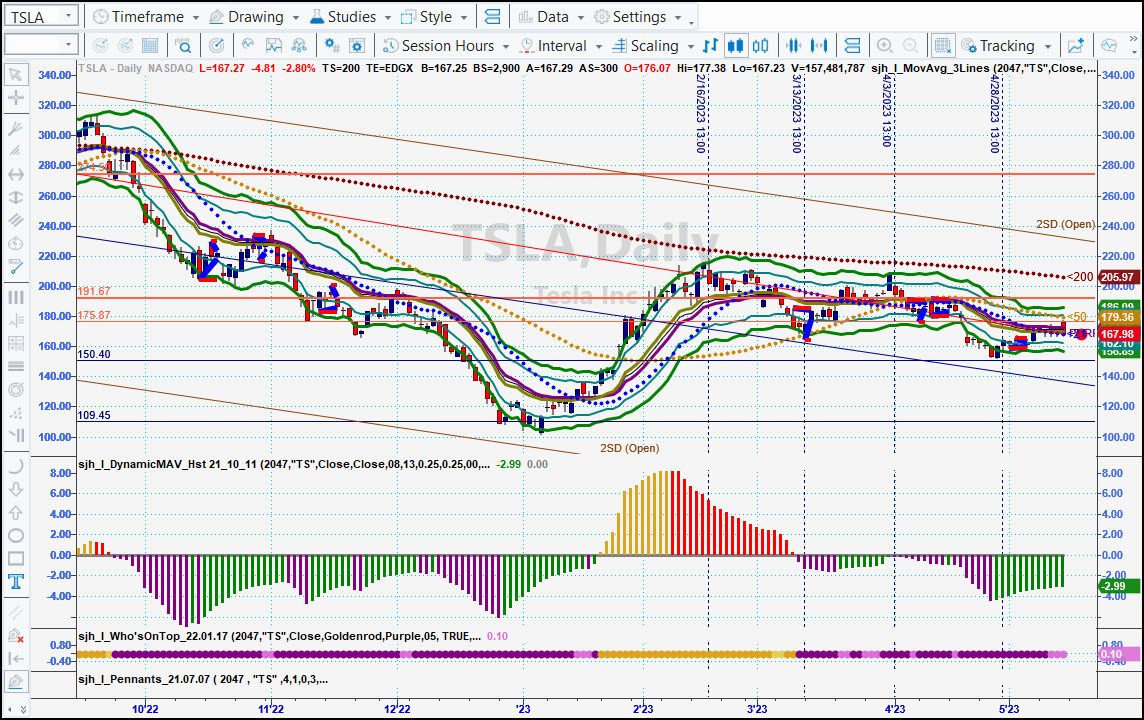Click the green -2.99 histogram value tag
The height and width of the screenshot is (720, 1144).
(1116, 586)
